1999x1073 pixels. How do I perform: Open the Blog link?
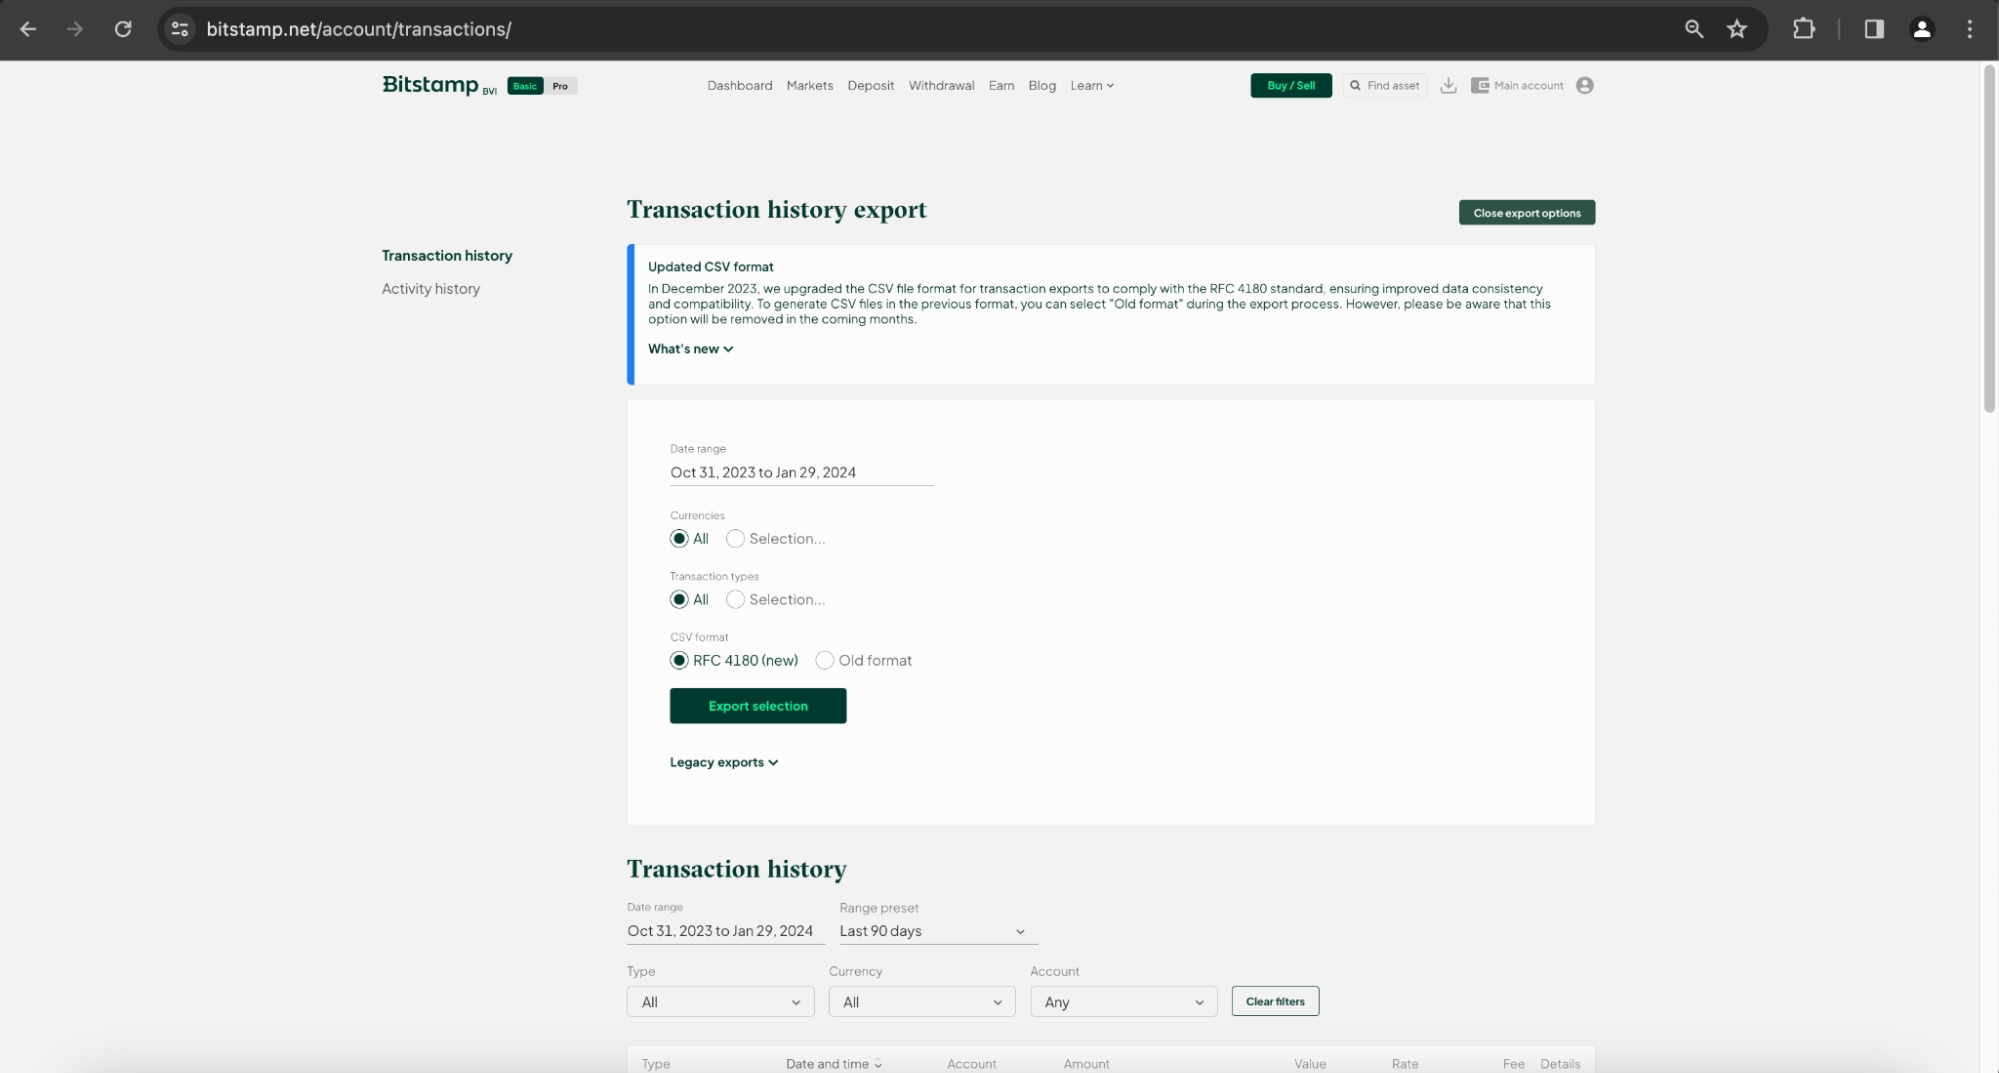[x=1042, y=85]
